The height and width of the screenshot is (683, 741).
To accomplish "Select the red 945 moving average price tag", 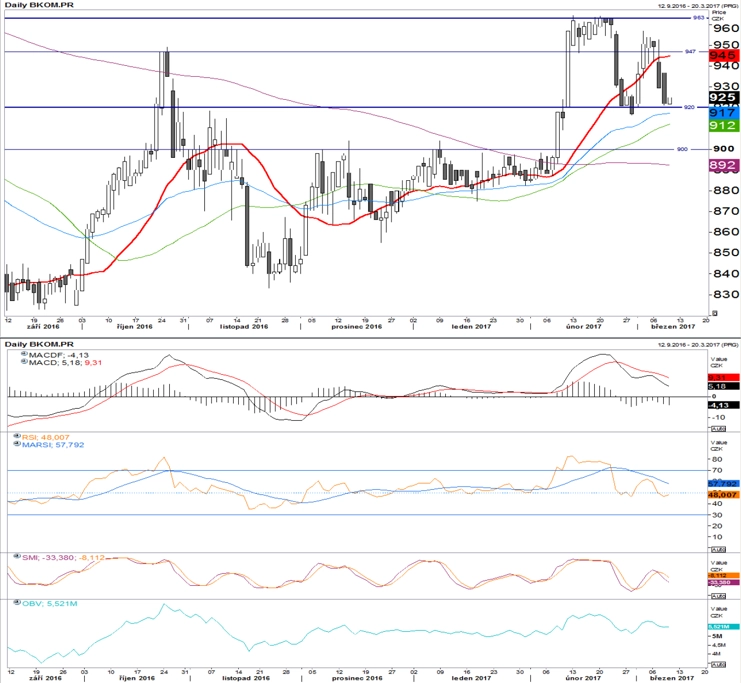I will [724, 55].
